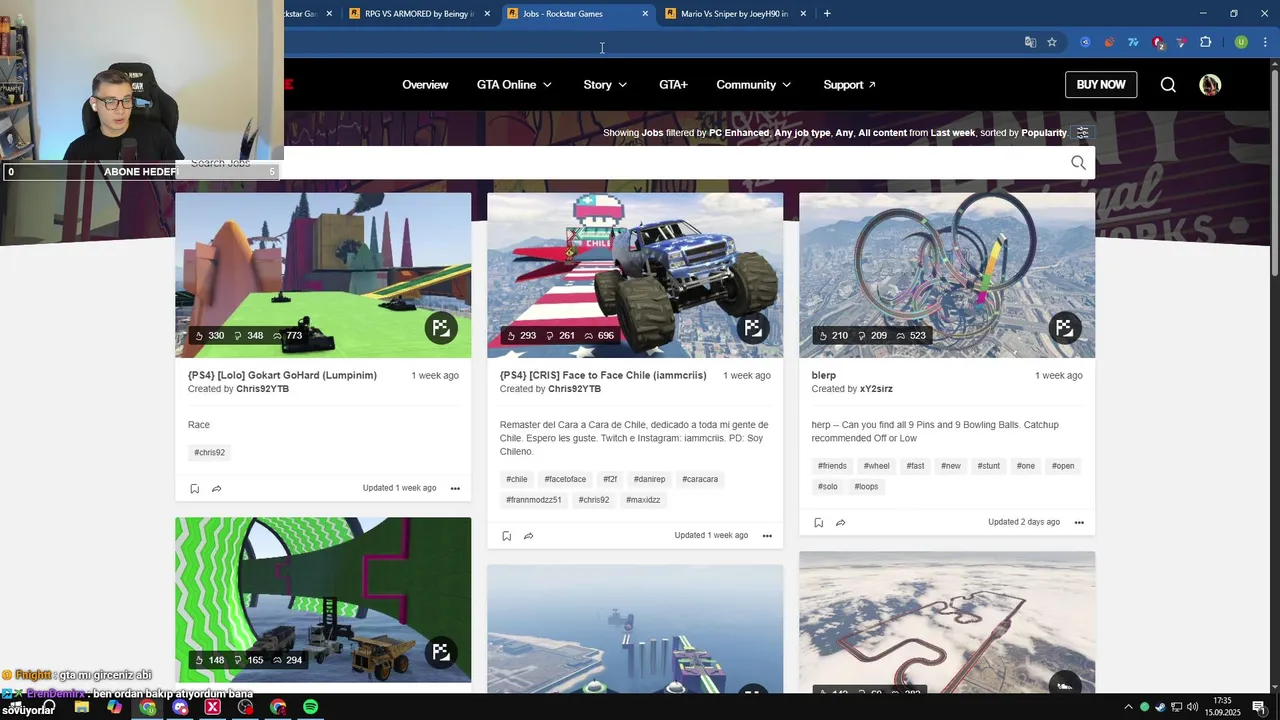Image resolution: width=1280 pixels, height=720 pixels.
Task: Bookmark this page with the star icon
Action: tap(1052, 42)
